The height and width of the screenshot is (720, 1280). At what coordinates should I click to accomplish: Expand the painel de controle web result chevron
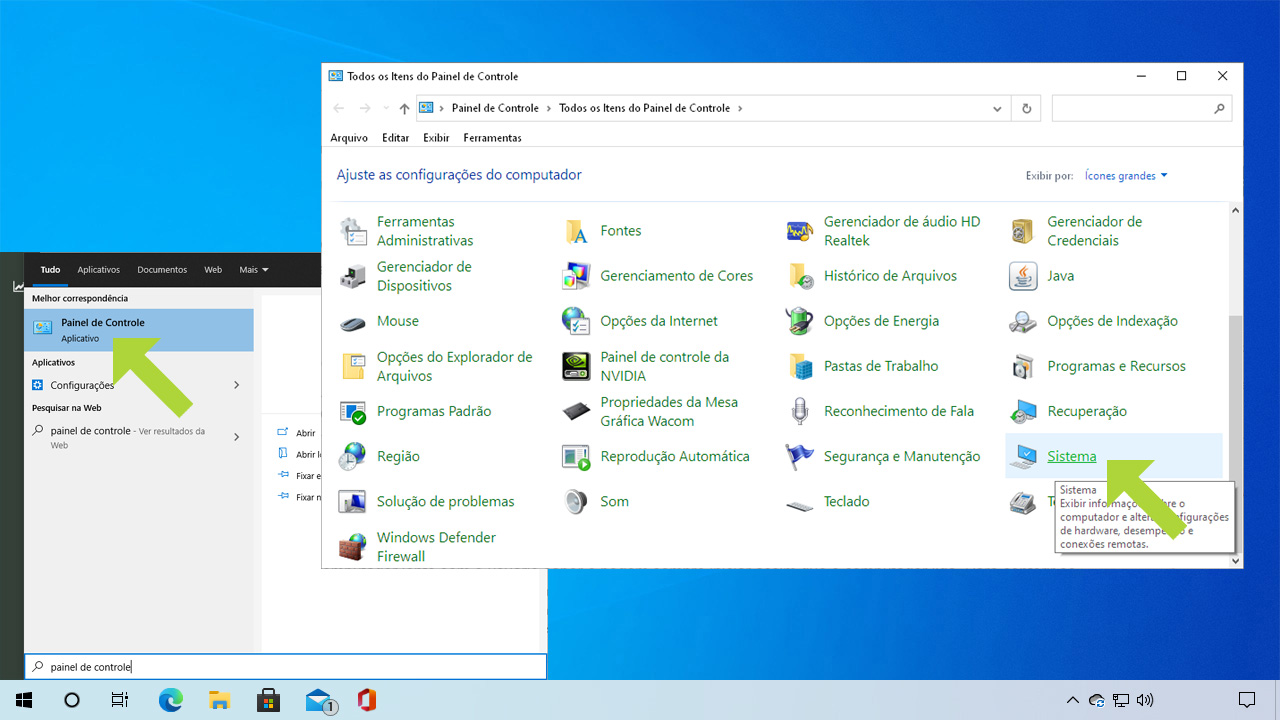237,437
